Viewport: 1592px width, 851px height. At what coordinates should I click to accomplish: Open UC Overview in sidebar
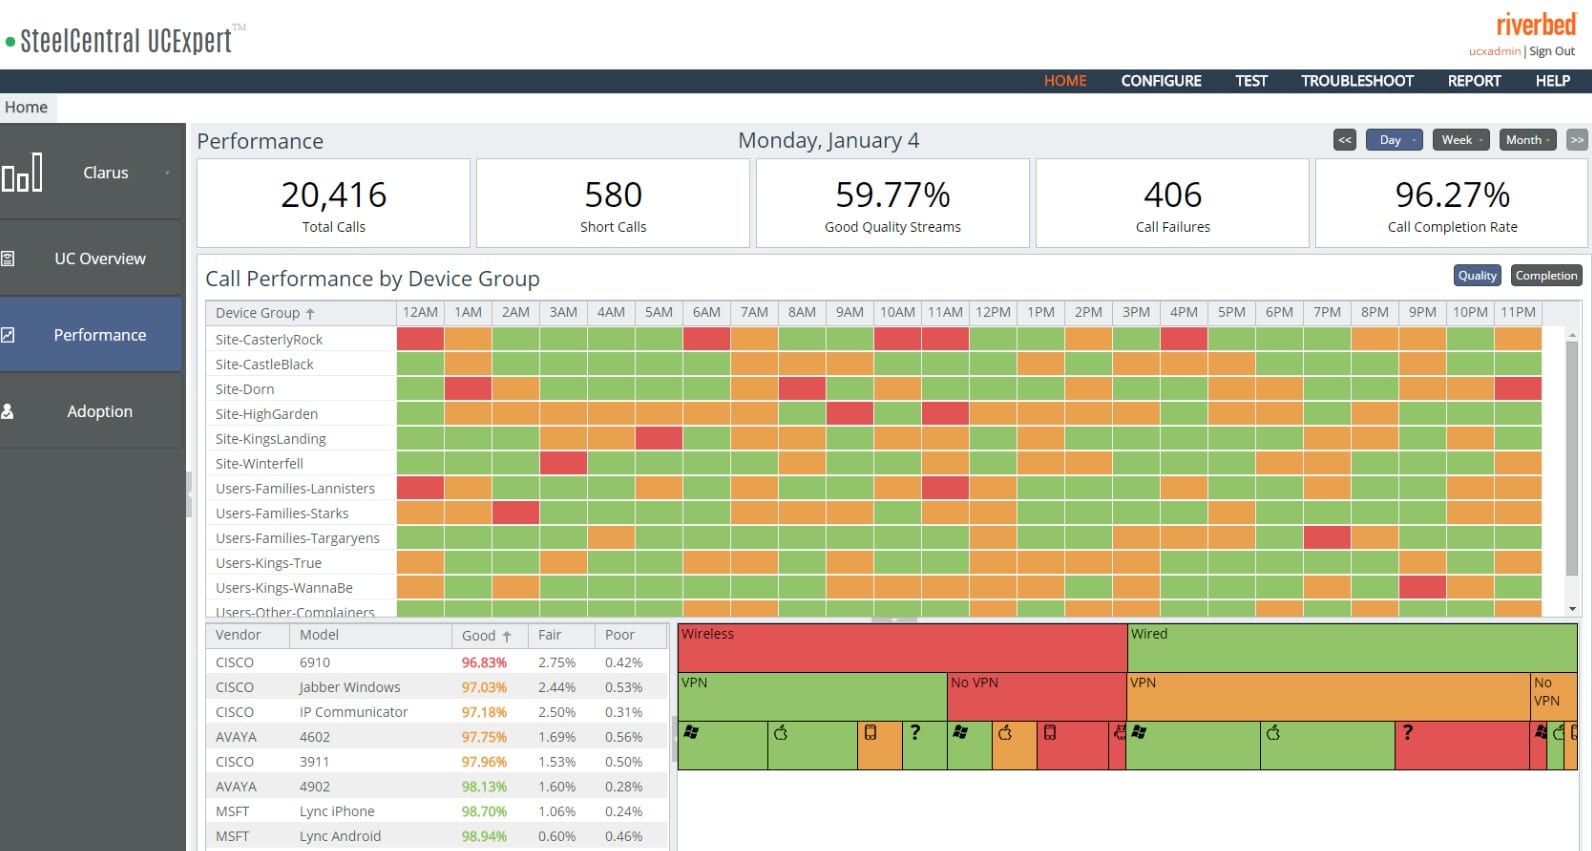point(92,259)
